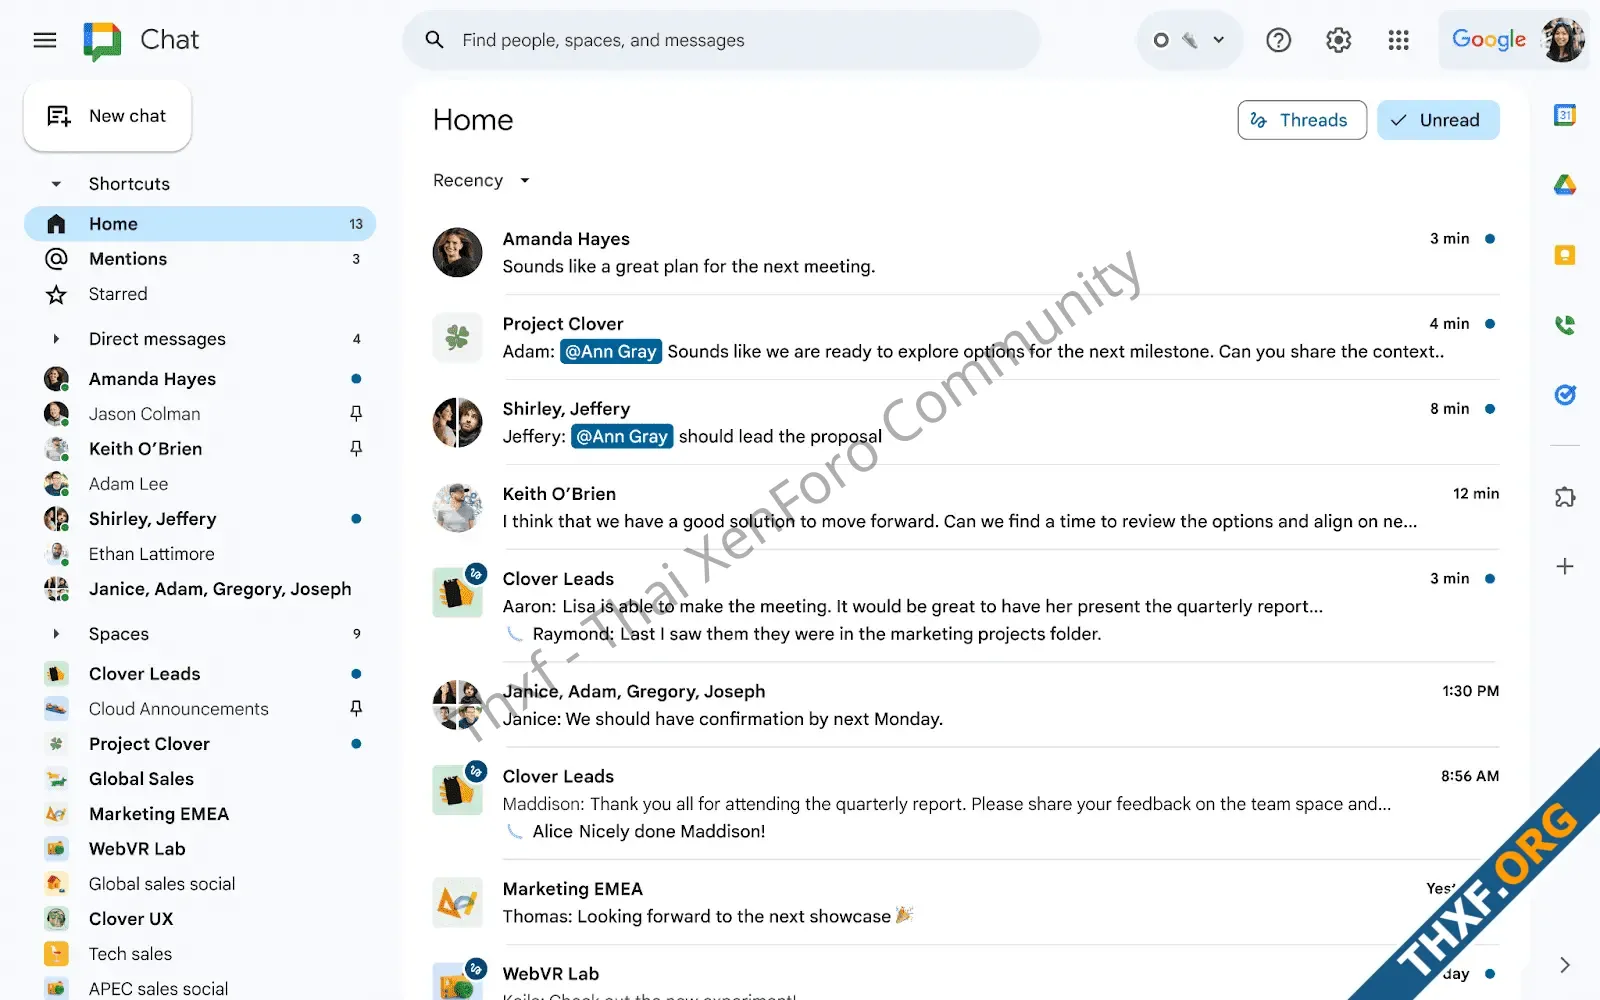1600x1000 pixels.
Task: Open the main menu hamburger icon
Action: click(45, 40)
